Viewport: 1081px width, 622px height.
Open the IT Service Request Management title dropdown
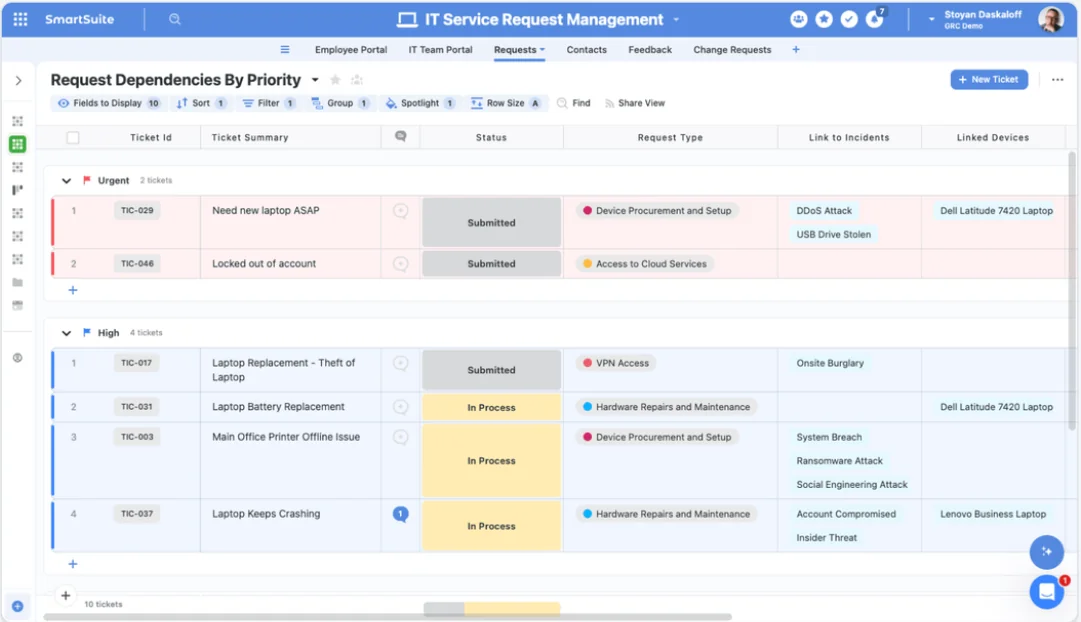pyautogui.click(x=676, y=19)
